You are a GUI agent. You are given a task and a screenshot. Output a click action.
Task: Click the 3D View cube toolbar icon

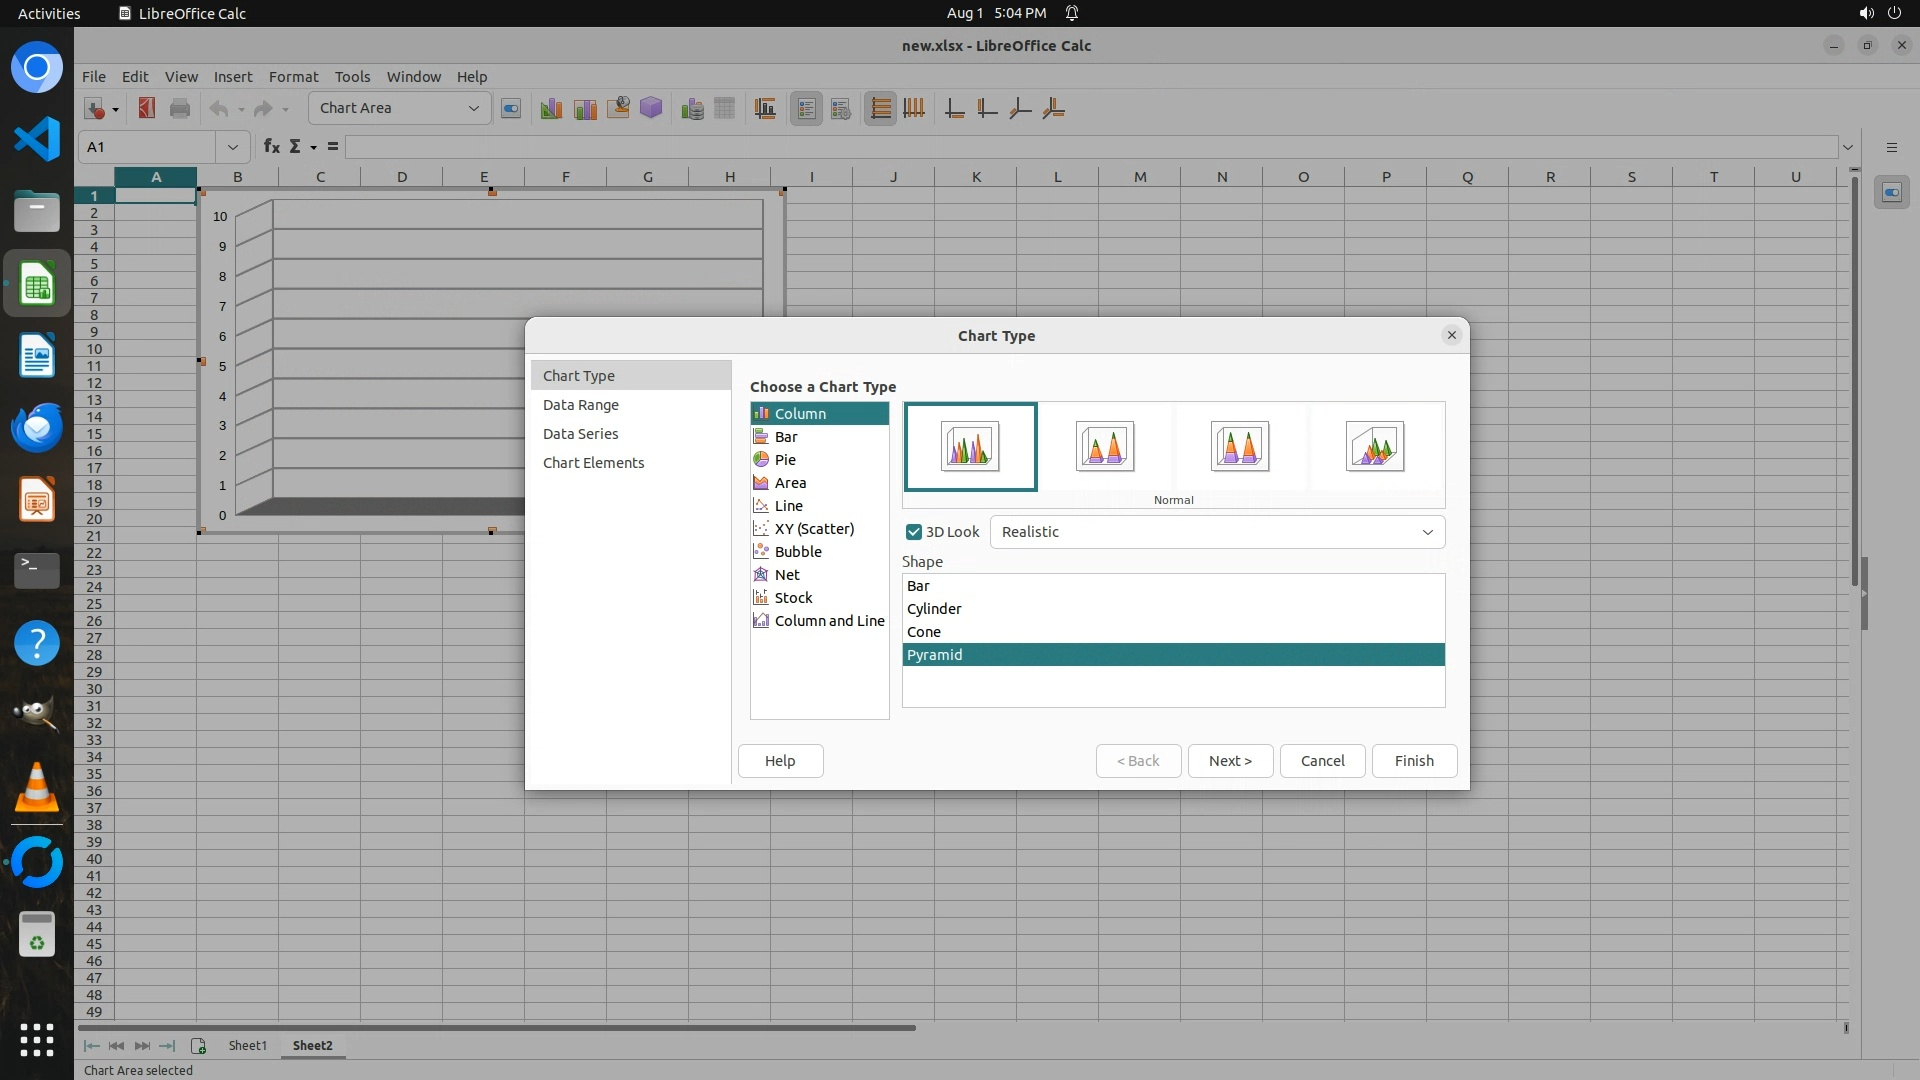[x=651, y=108]
